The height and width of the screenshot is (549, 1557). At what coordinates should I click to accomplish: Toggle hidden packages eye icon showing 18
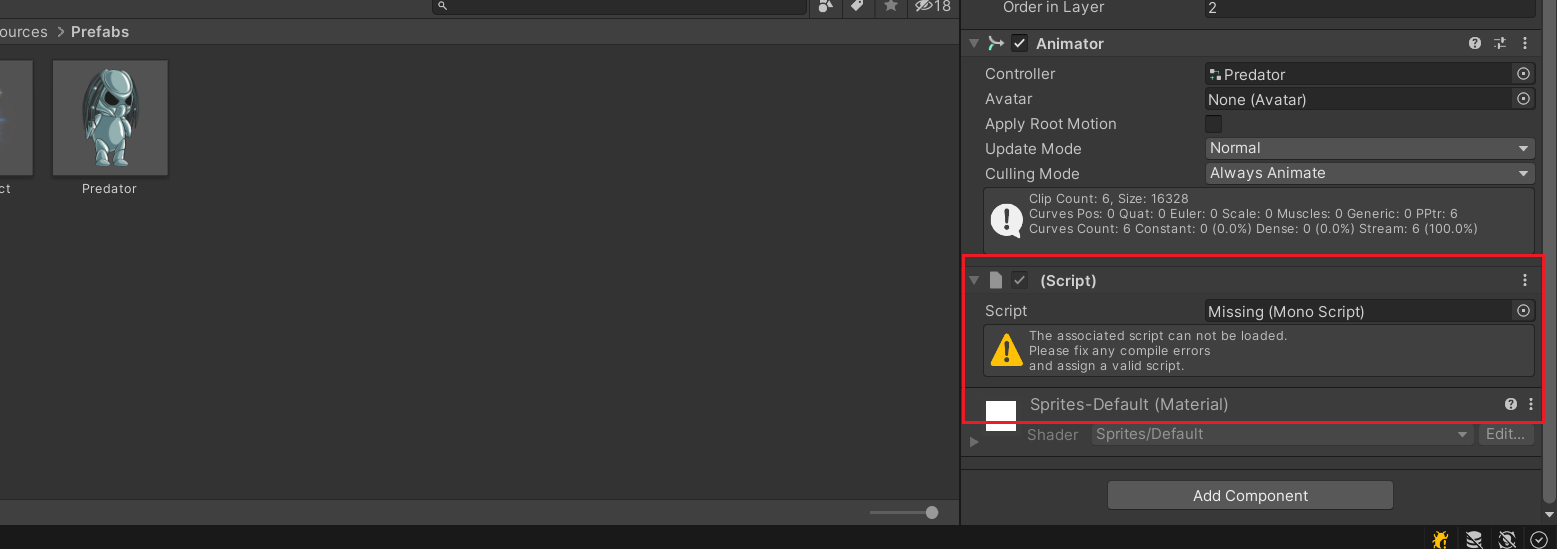[x=932, y=6]
